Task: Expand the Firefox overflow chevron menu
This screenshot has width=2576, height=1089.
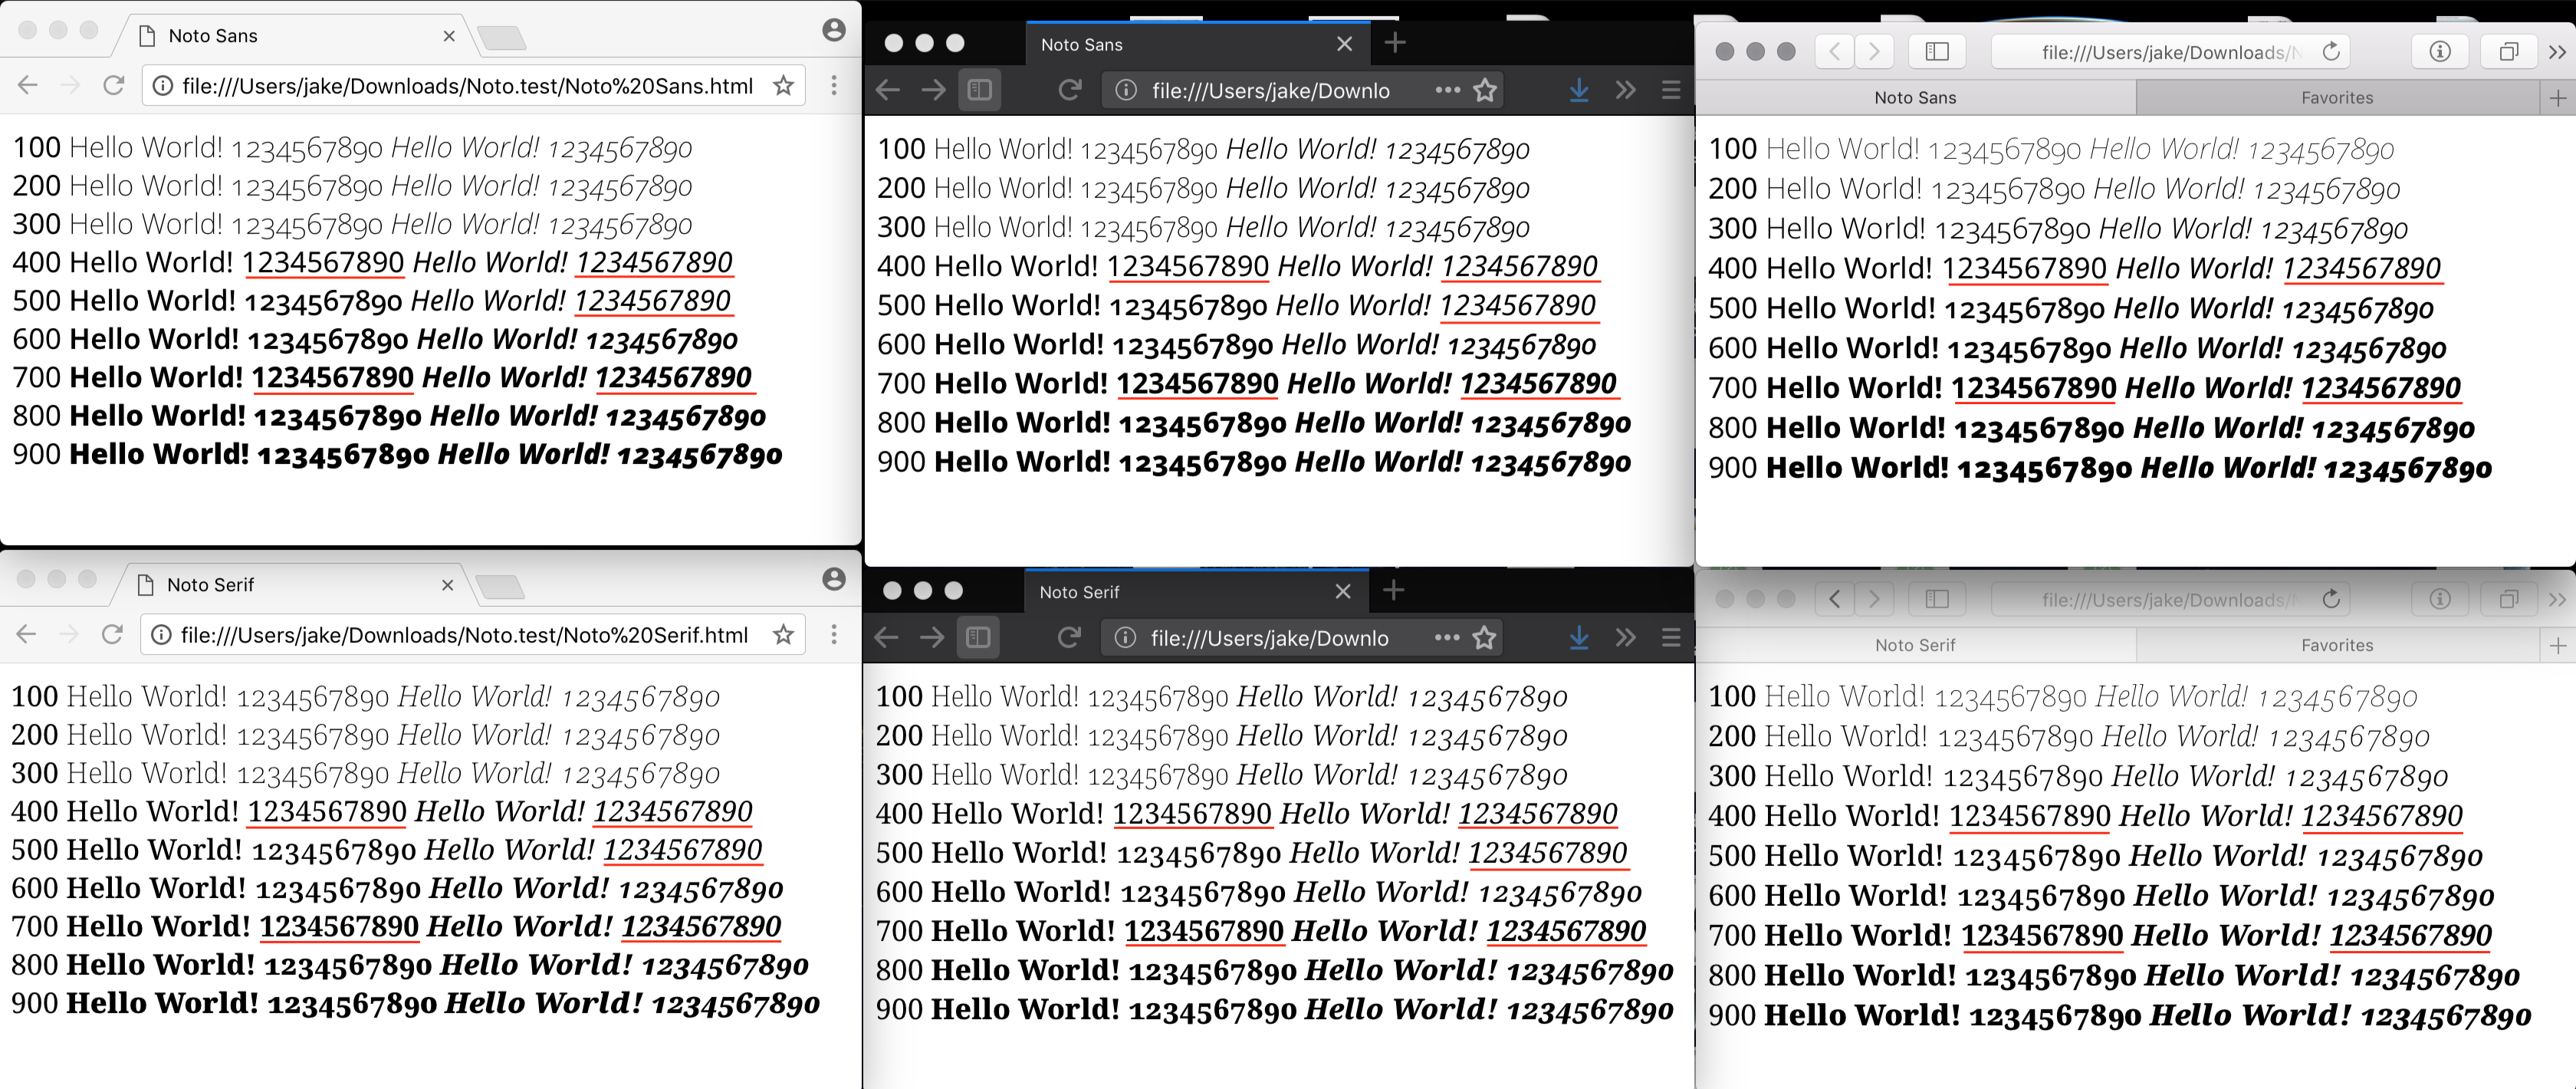Action: [1624, 90]
